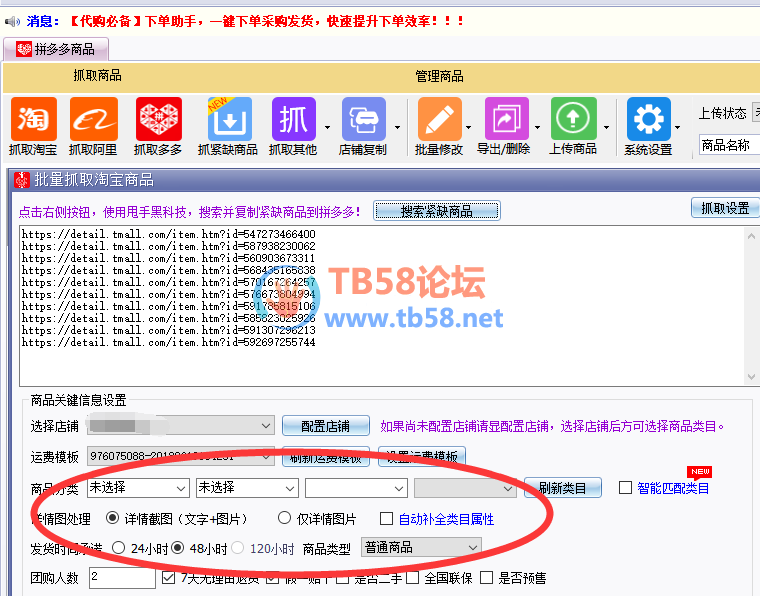Click the 抓取阿里 Alibaba icon
This screenshot has height=596, width=760.
click(x=93, y=120)
